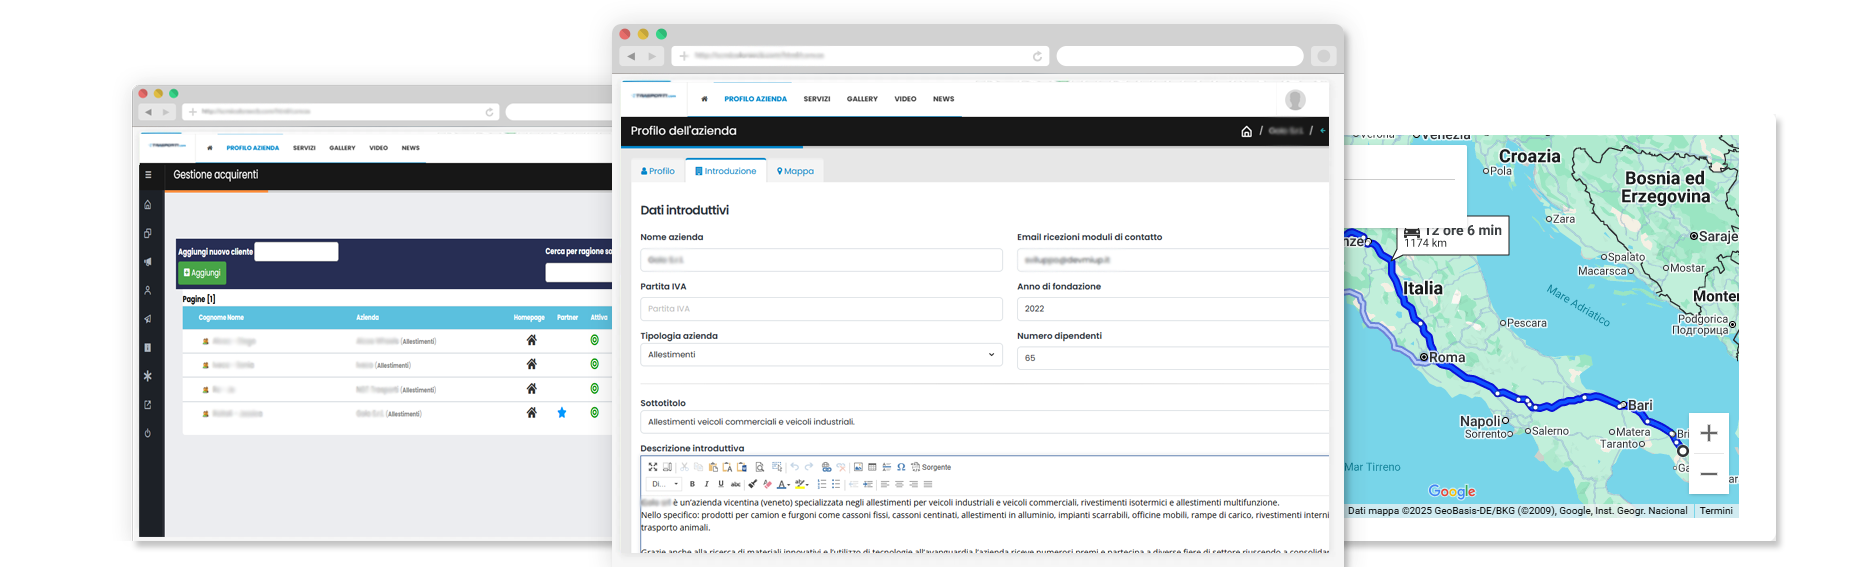Click the underline formatting button
The image size is (1868, 567).
pyautogui.click(x=720, y=484)
